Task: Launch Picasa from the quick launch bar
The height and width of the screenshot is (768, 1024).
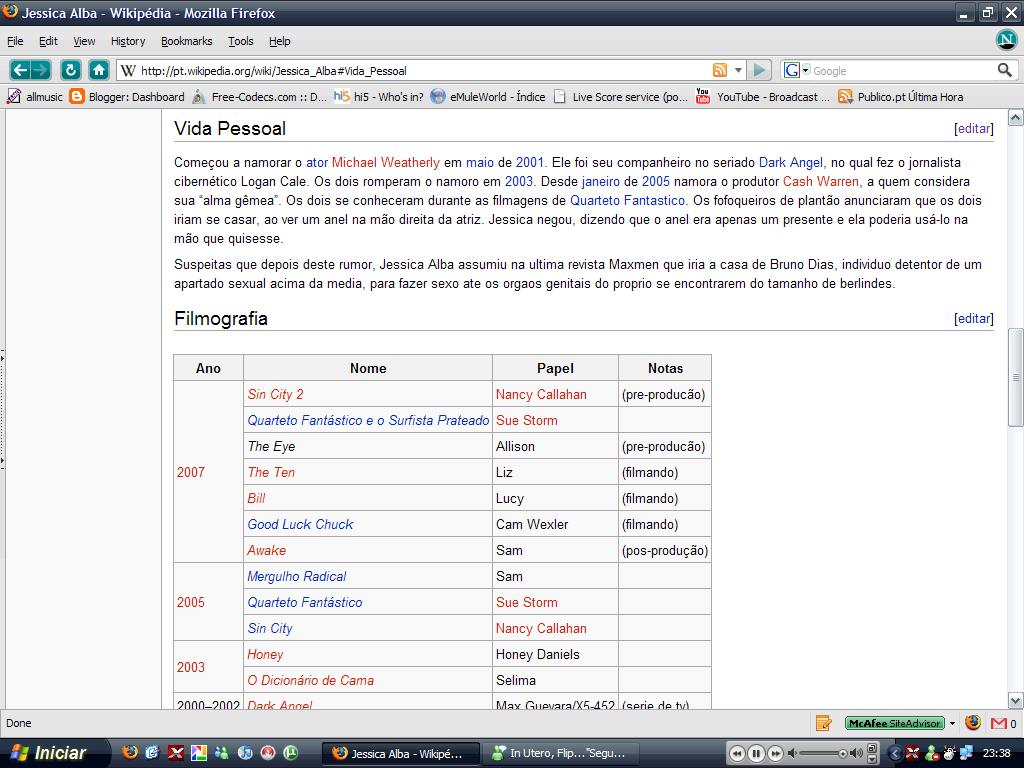Action: coord(199,752)
